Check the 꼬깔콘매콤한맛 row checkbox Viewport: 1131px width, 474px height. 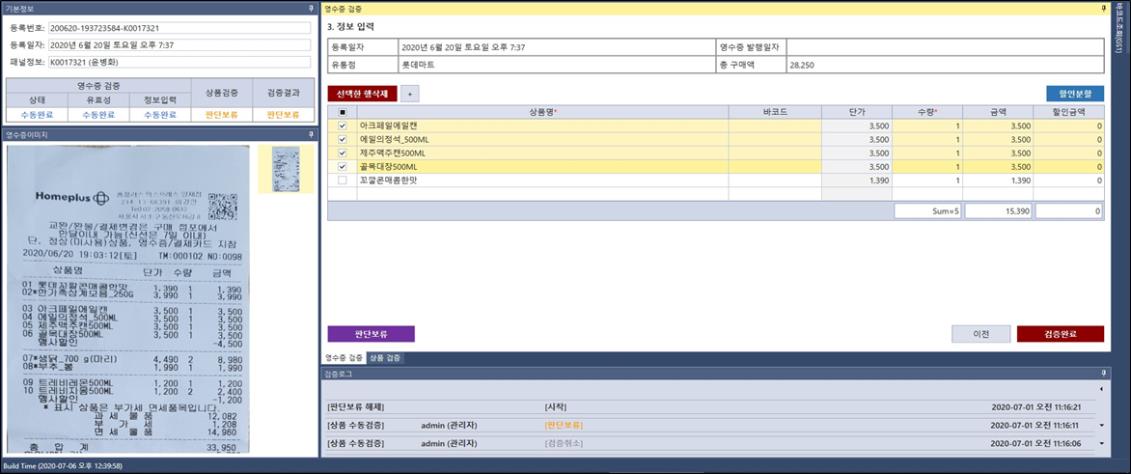pyautogui.click(x=342, y=180)
